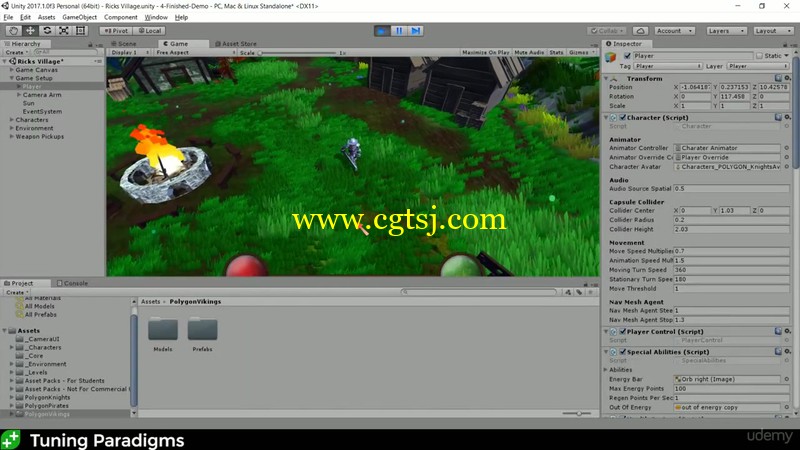Disable Special Abilities script checkbox

point(622,352)
